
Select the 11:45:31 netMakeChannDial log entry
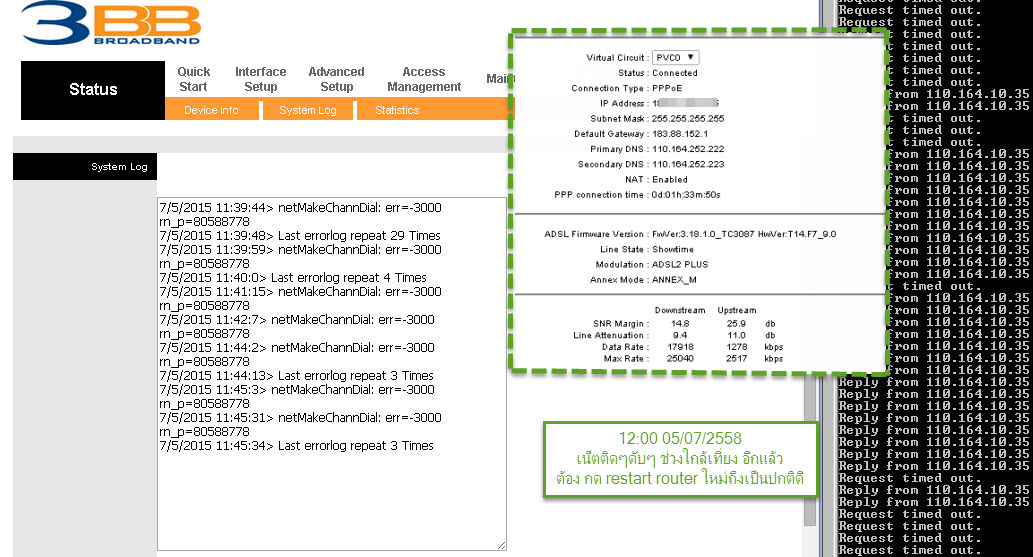pos(300,425)
